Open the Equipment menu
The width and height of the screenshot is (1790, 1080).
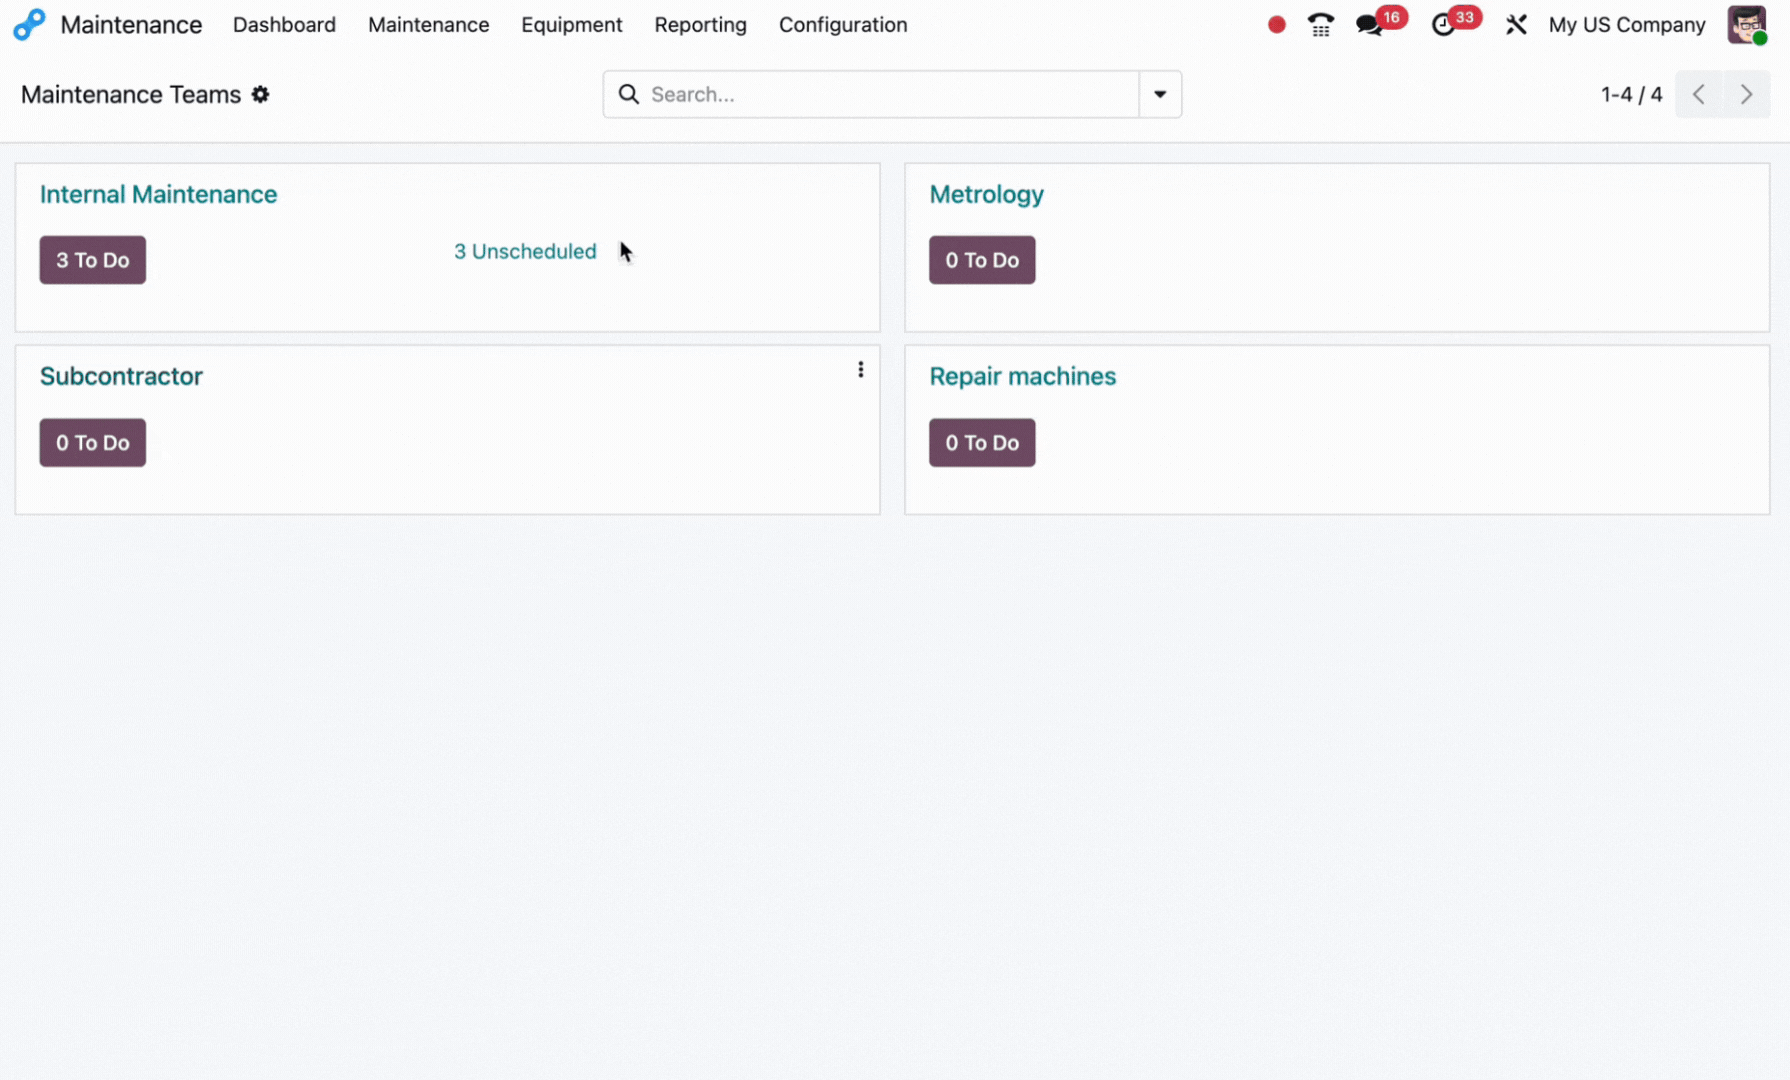coord(571,25)
